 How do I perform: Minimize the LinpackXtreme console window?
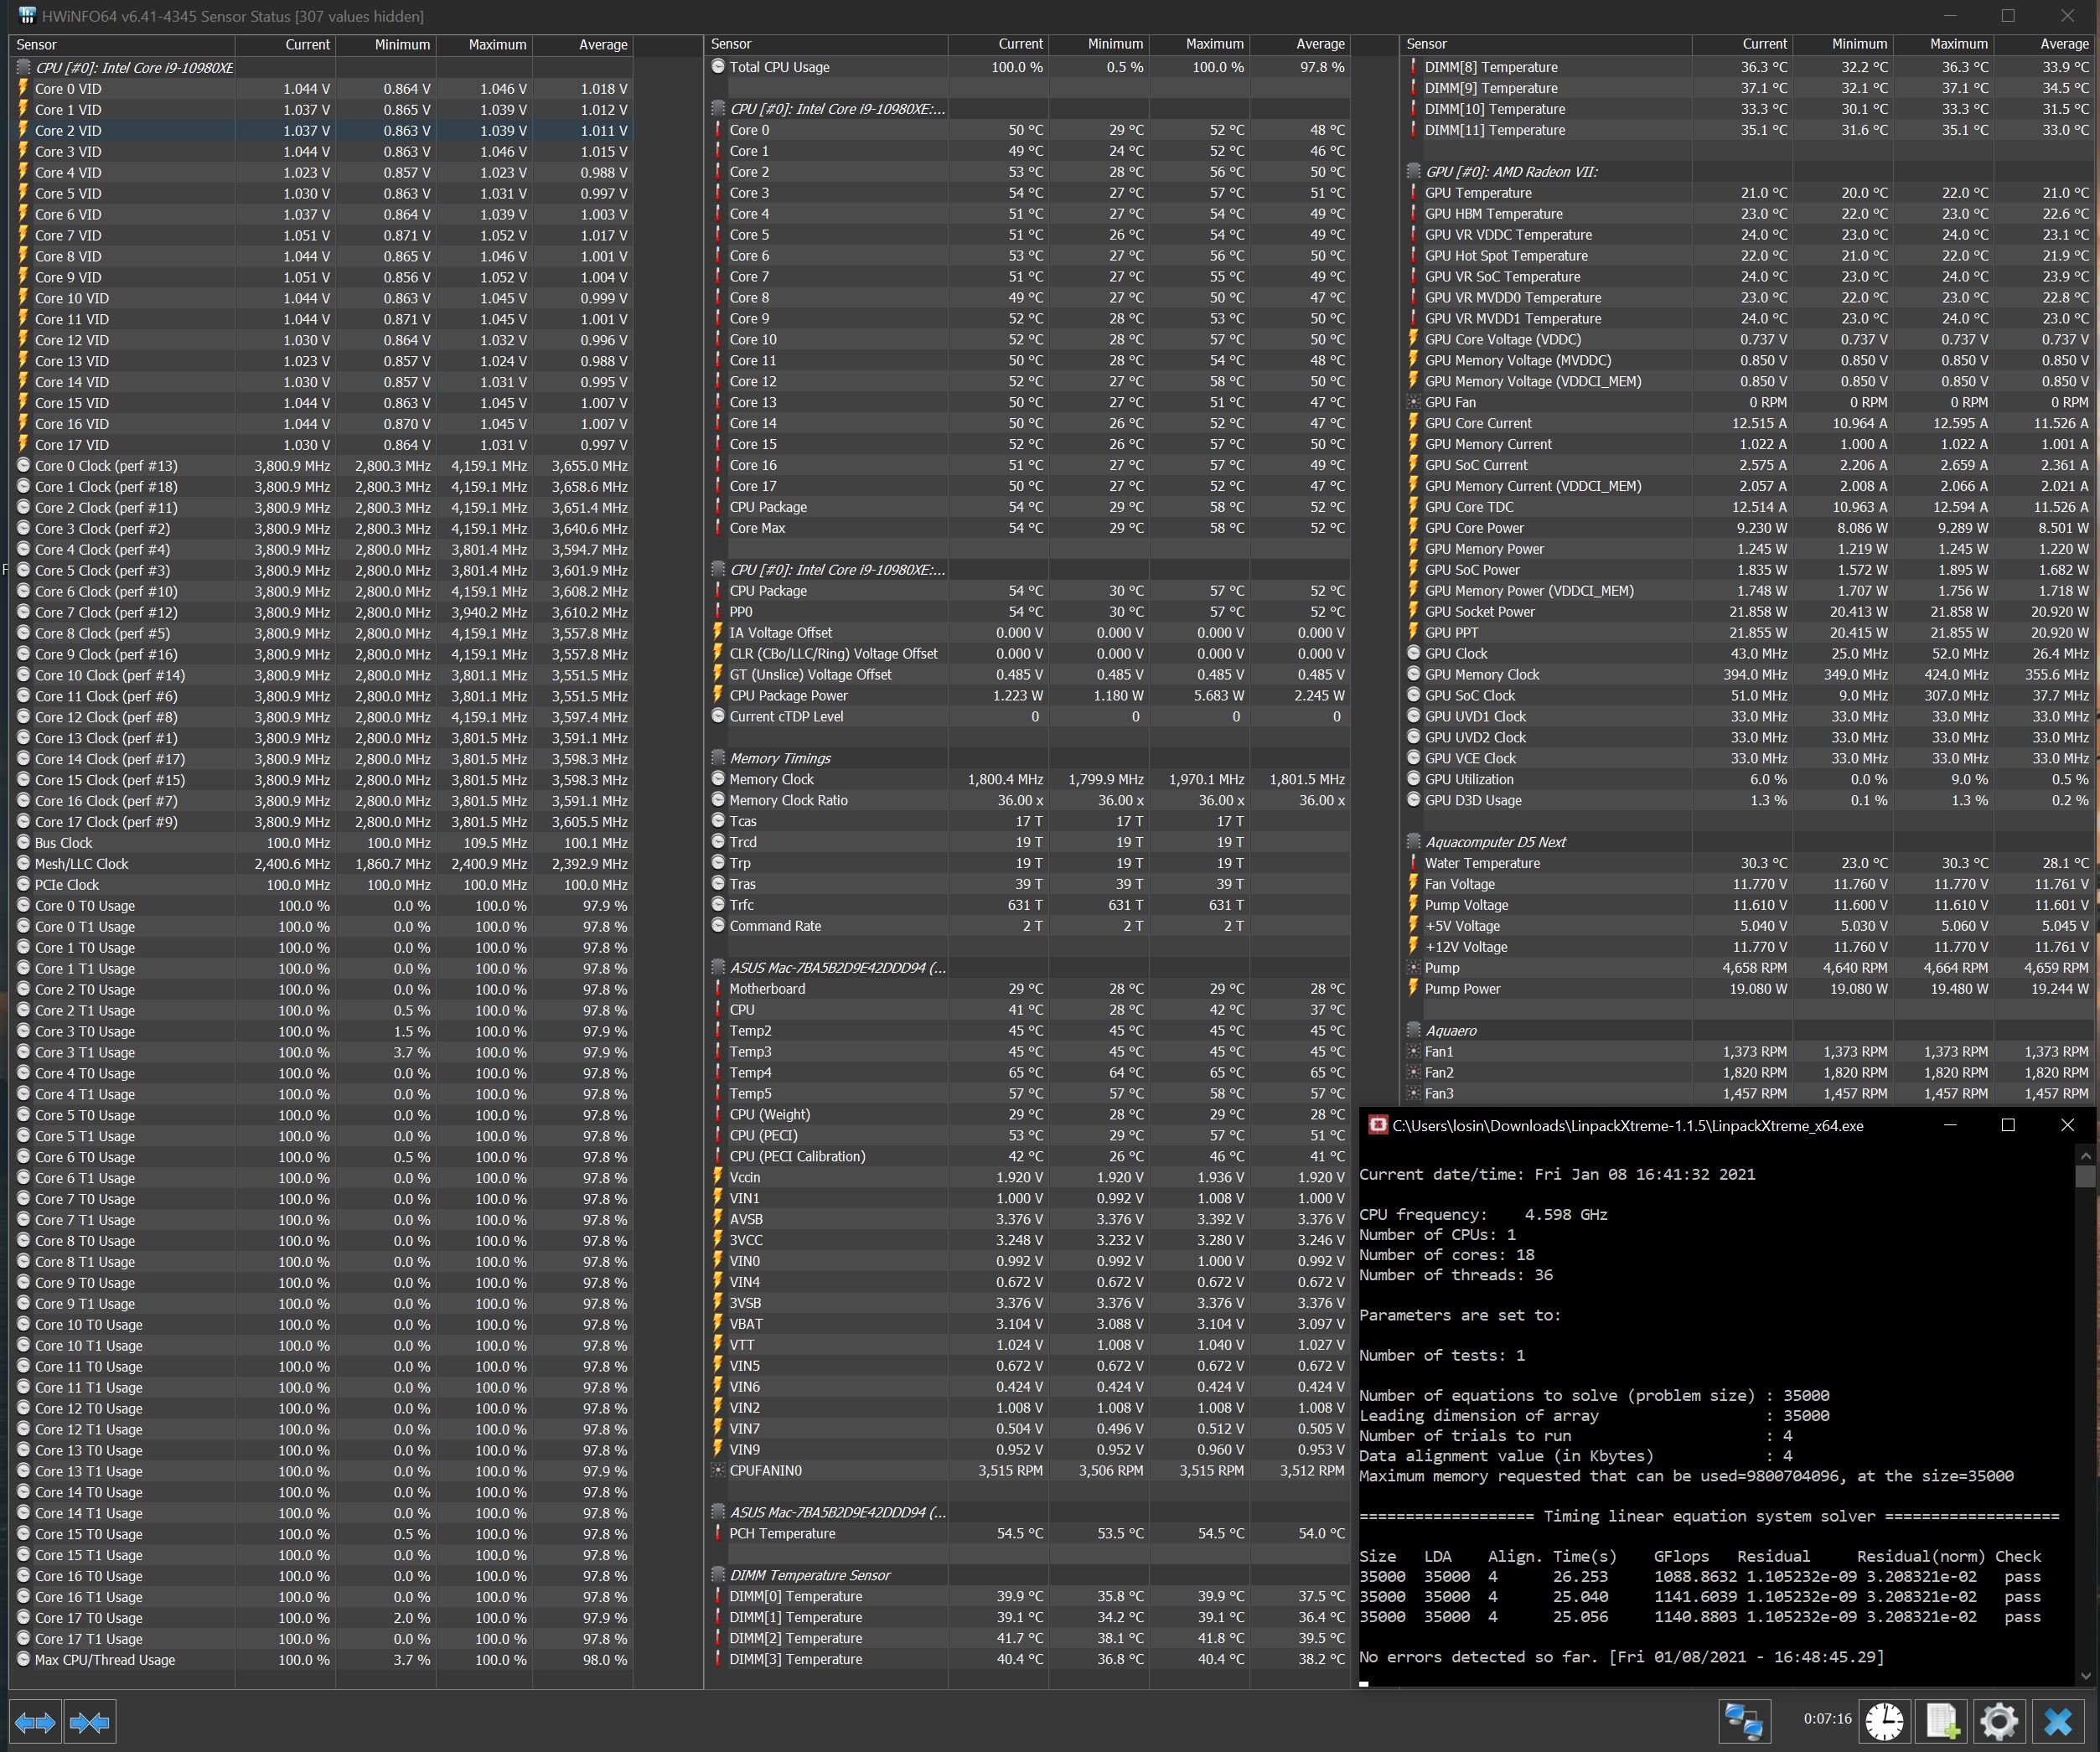tap(1950, 1126)
